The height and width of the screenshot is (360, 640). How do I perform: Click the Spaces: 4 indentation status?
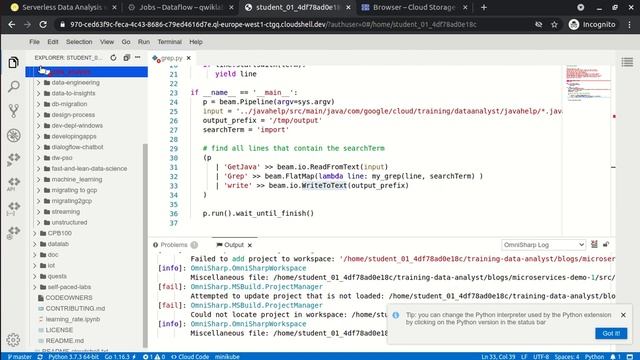(x=567, y=356)
